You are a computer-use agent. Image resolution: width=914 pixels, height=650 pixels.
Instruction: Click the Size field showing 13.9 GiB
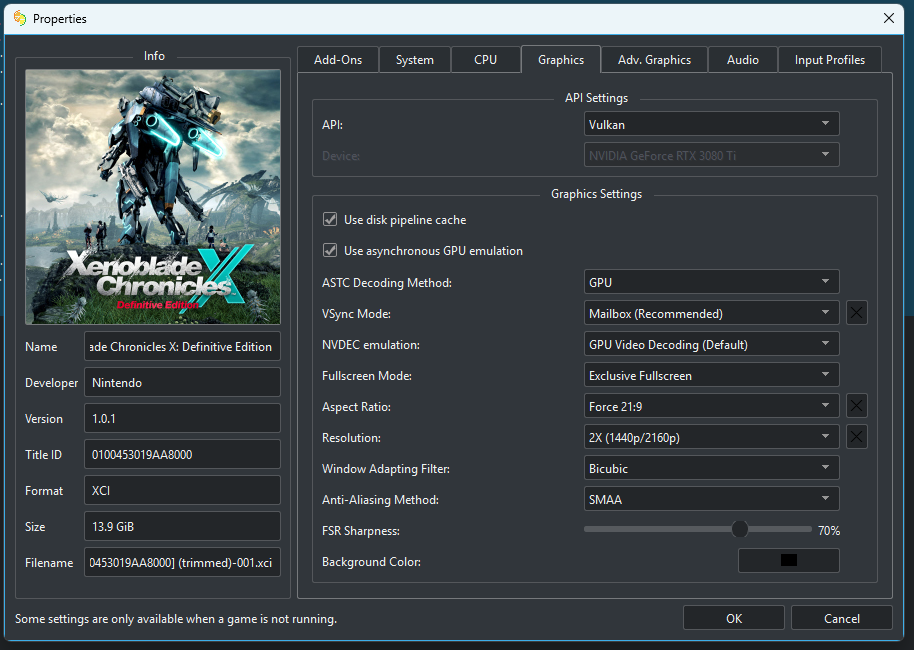[182, 526]
